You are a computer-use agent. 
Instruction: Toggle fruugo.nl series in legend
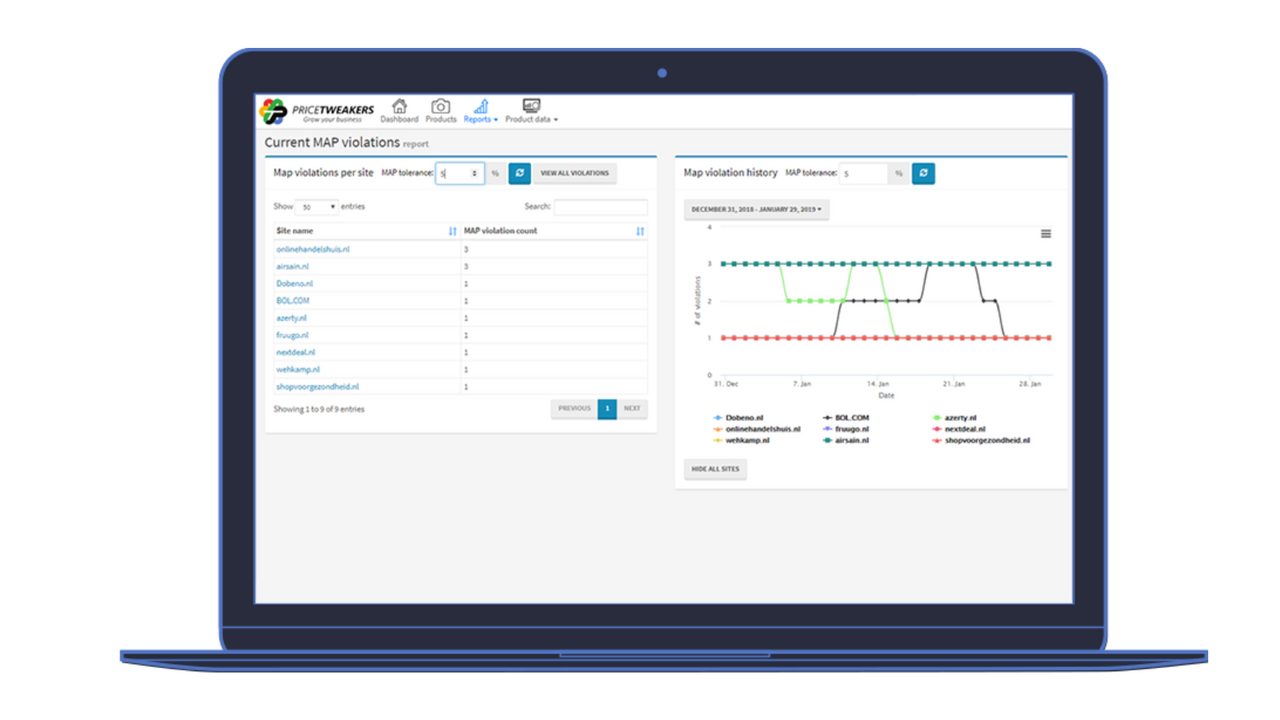[x=847, y=428]
